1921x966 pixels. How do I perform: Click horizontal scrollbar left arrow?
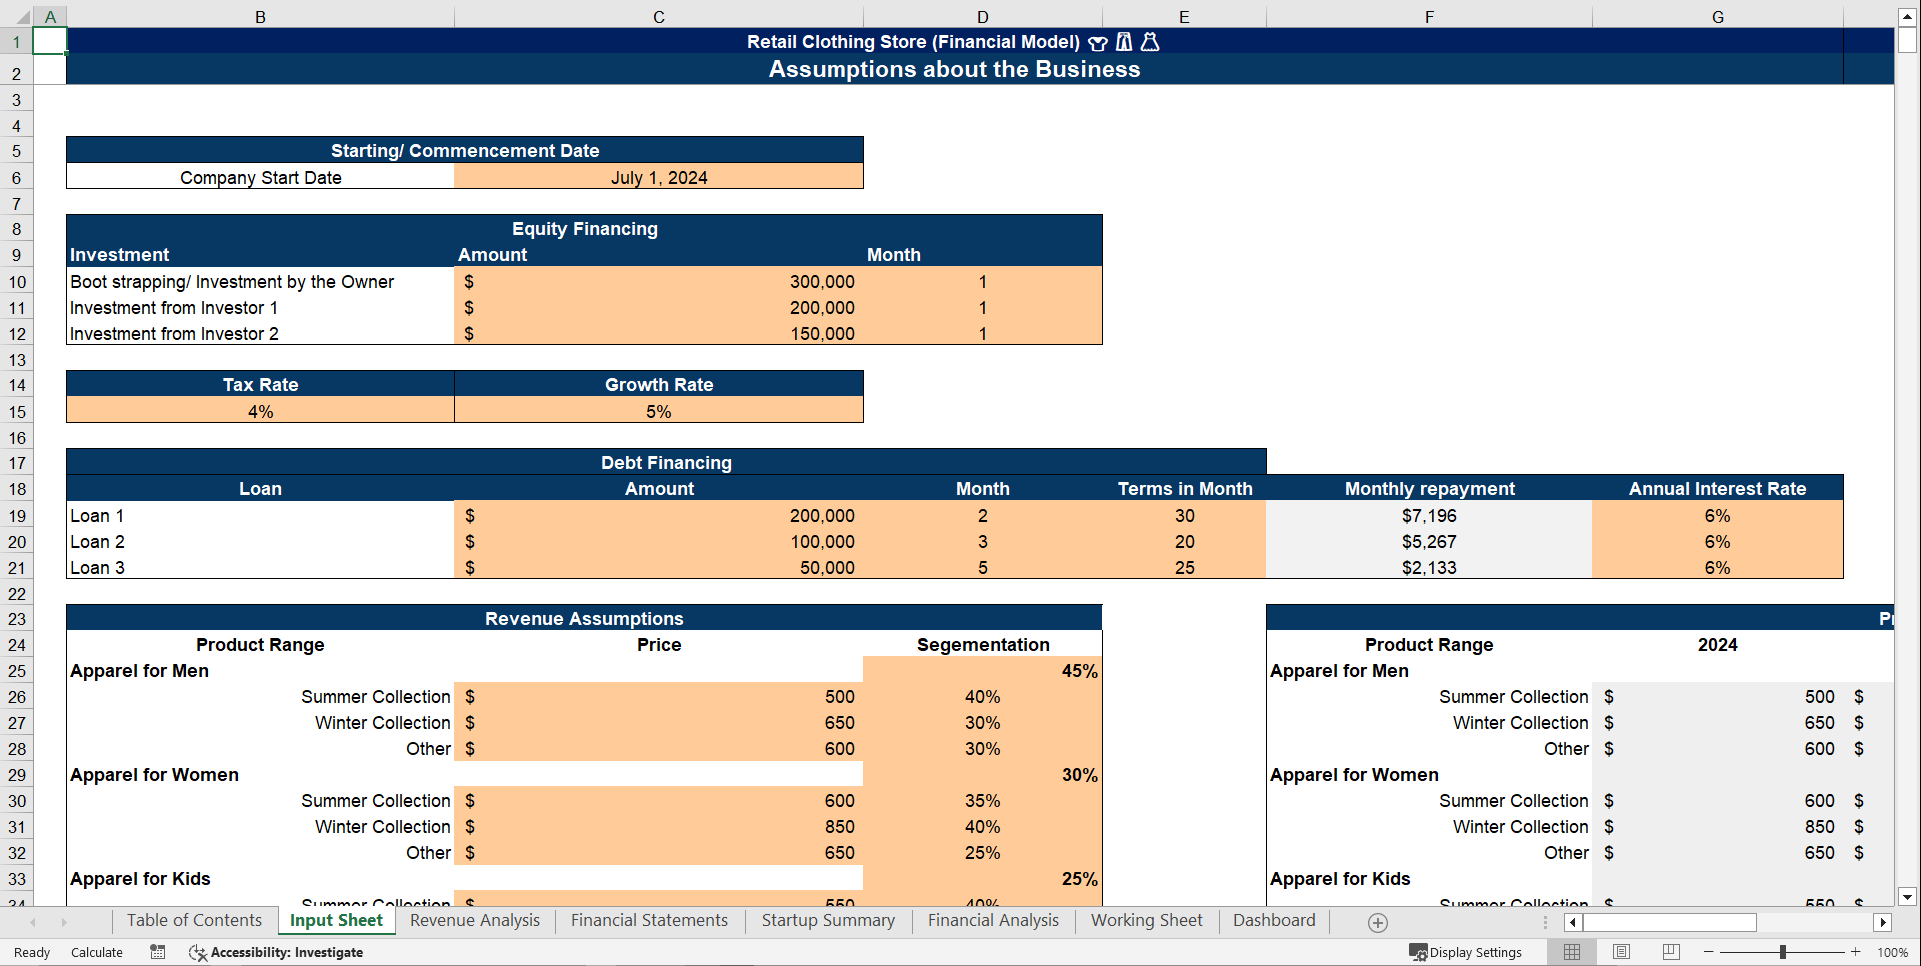point(1573,922)
